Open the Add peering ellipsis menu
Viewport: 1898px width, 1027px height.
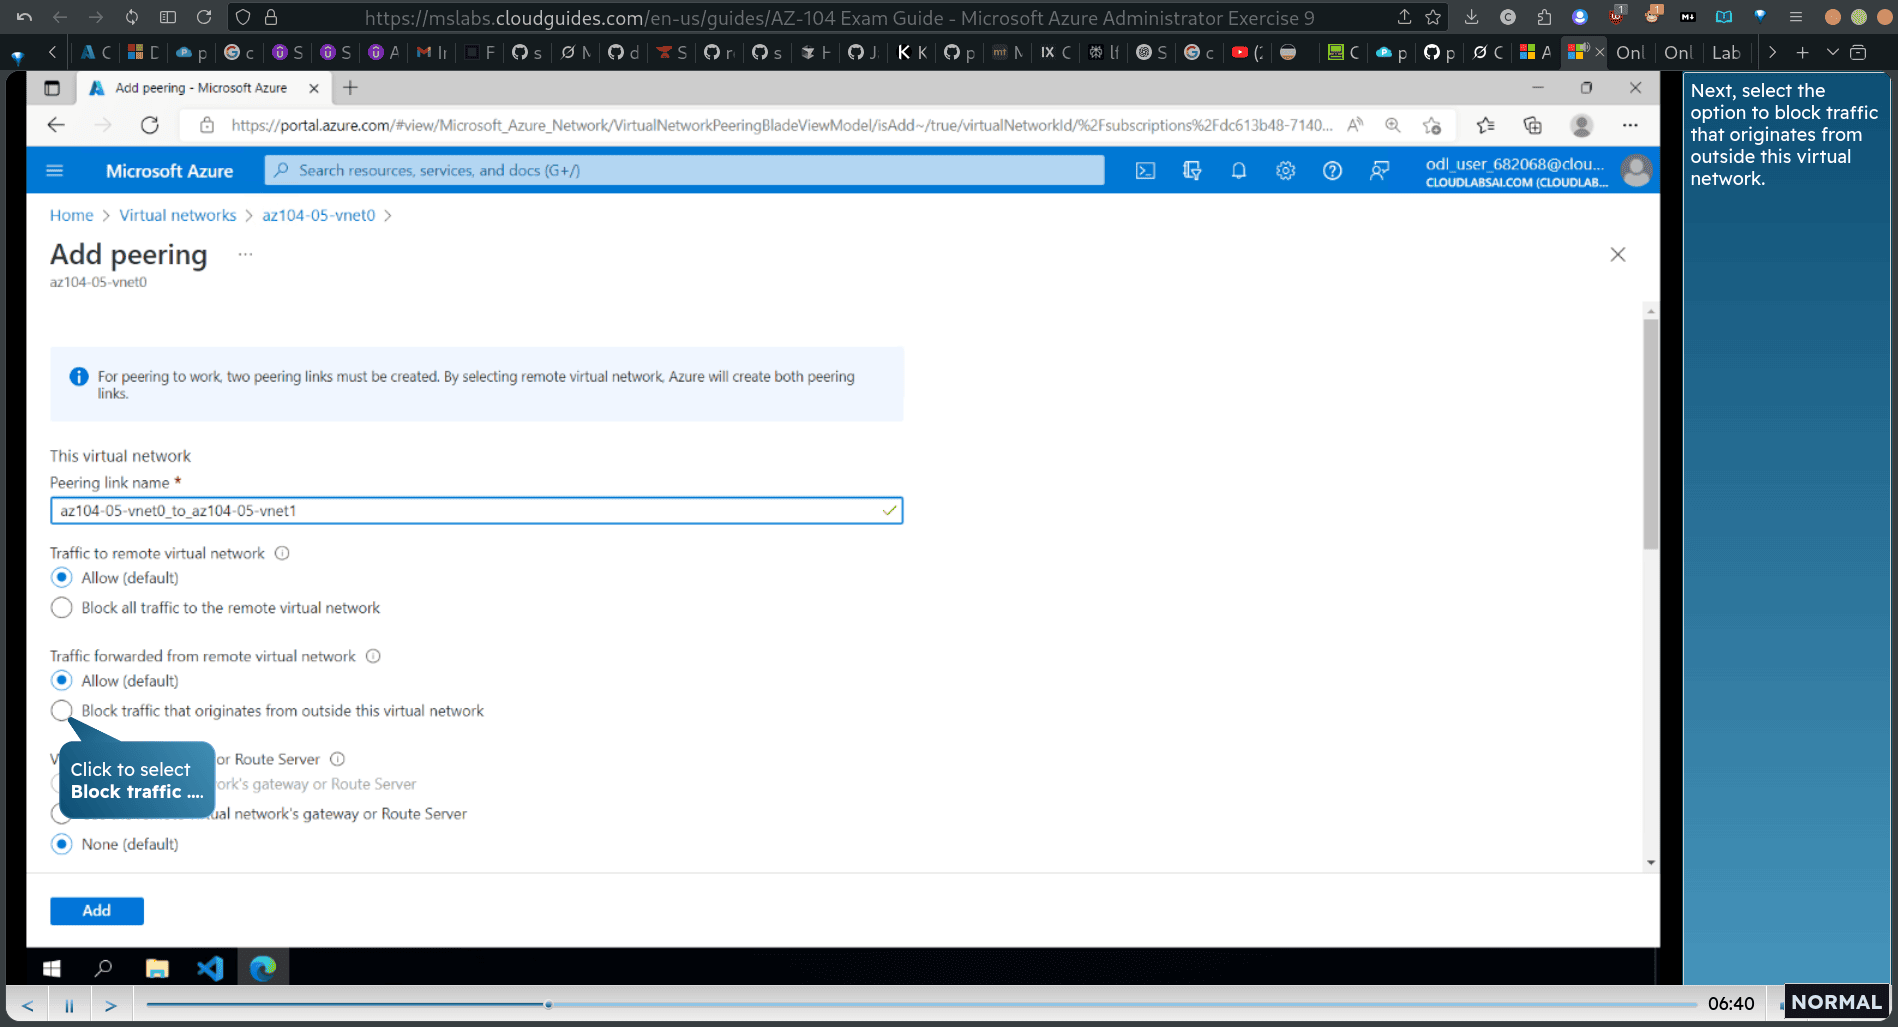[x=245, y=255]
